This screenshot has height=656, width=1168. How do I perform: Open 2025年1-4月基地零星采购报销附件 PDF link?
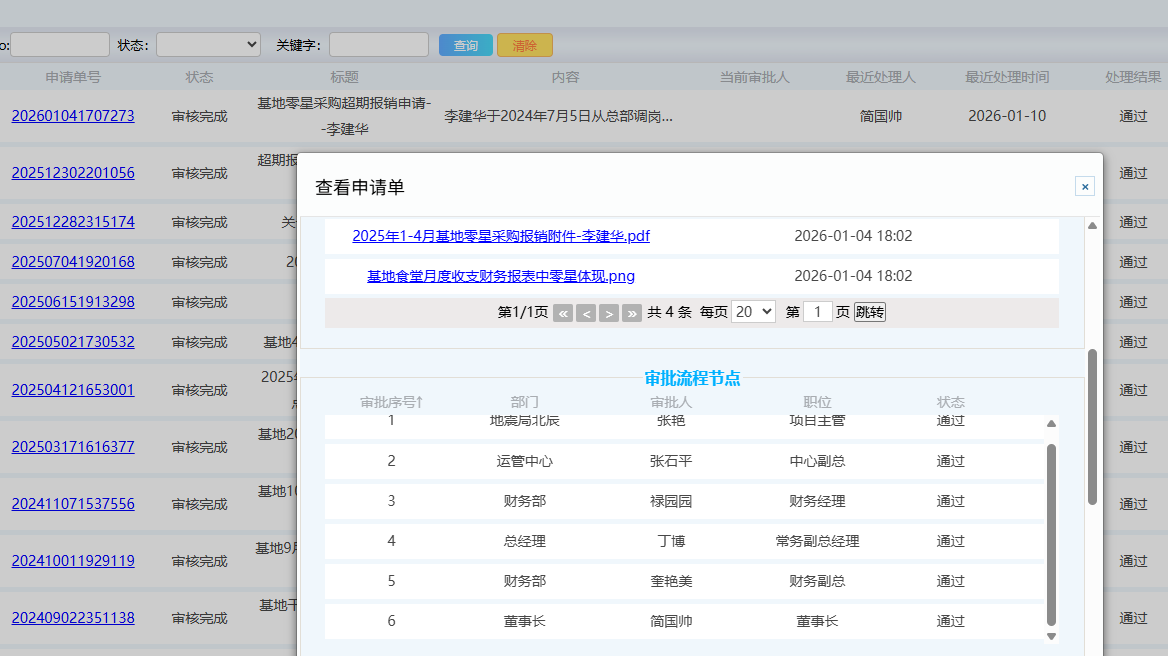501,236
